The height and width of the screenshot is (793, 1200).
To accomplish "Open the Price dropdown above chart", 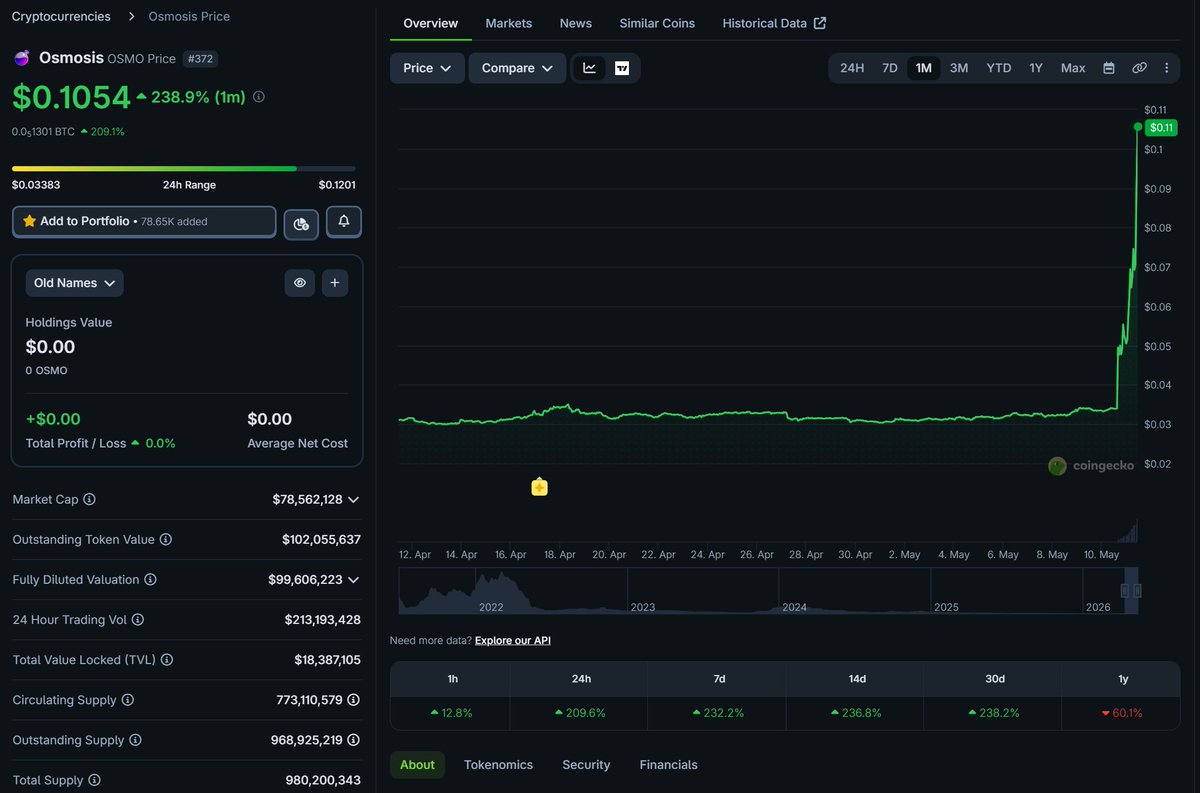I will click(427, 68).
